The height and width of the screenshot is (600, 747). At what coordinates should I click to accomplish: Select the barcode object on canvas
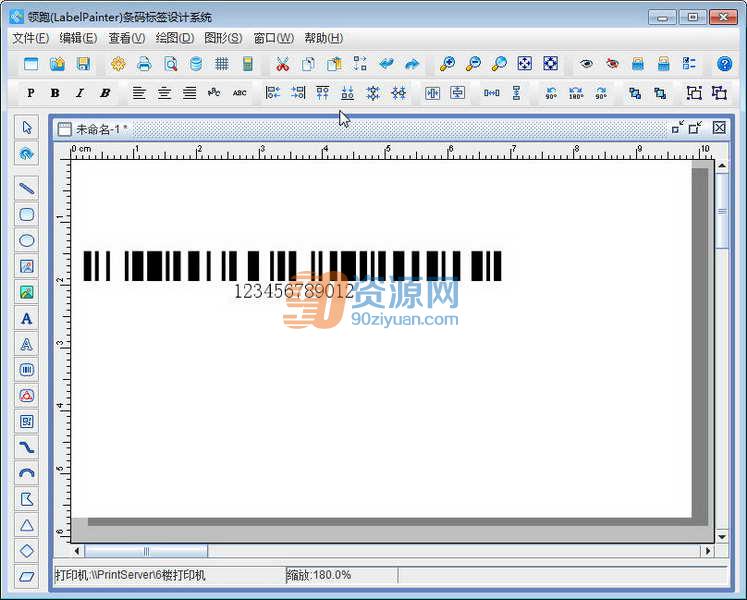coord(293,265)
